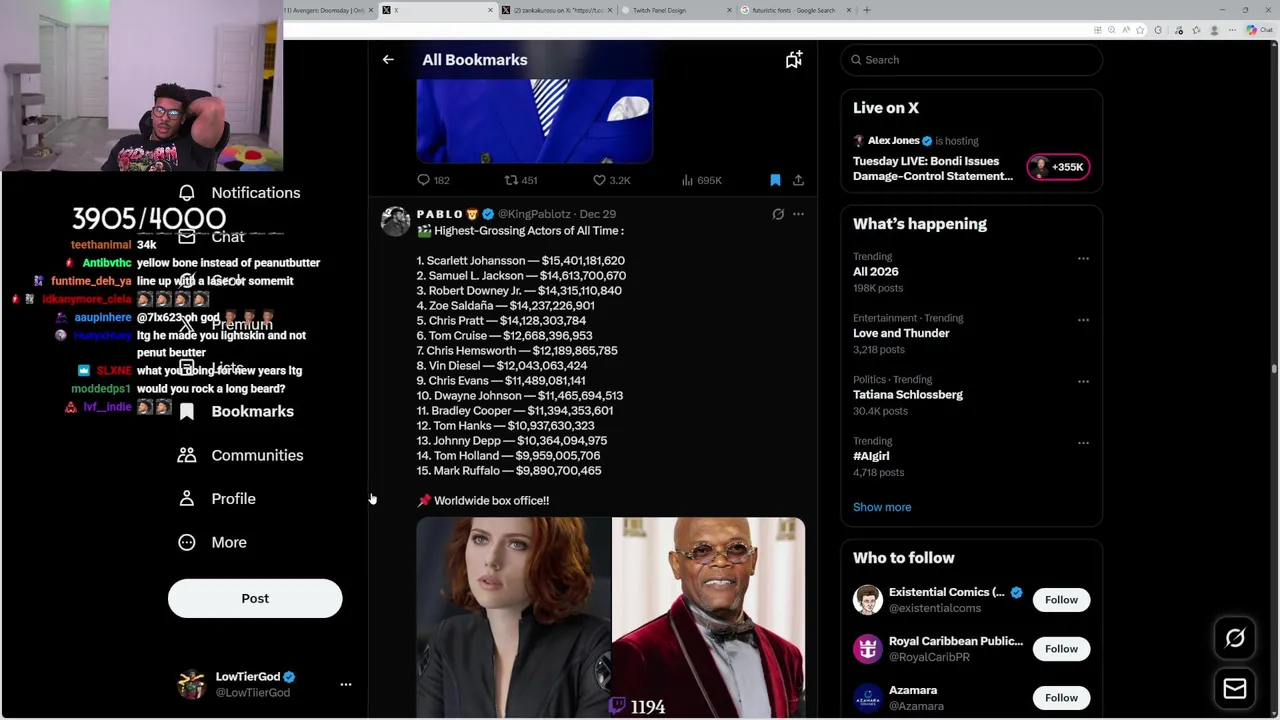1280x720 pixels.
Task: Like the post with 3.2K likes
Action: click(611, 180)
